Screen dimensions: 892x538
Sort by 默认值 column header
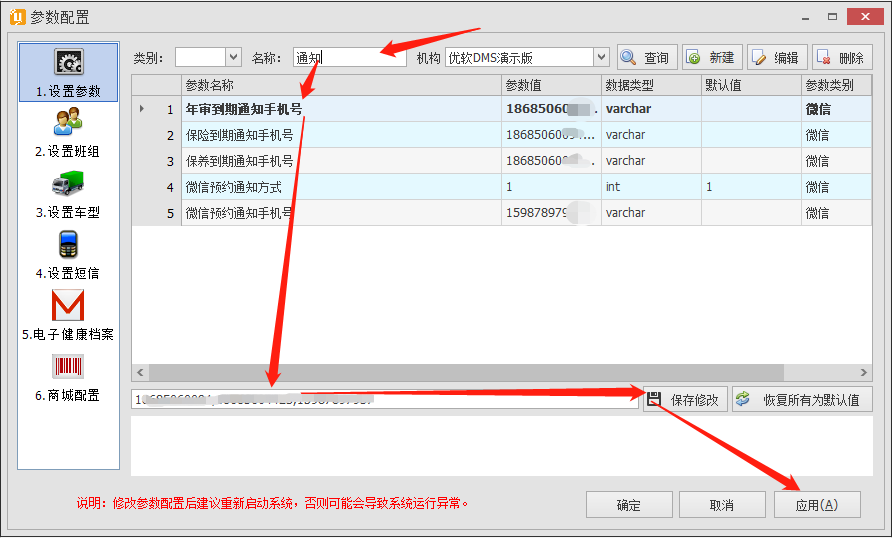tap(751, 85)
